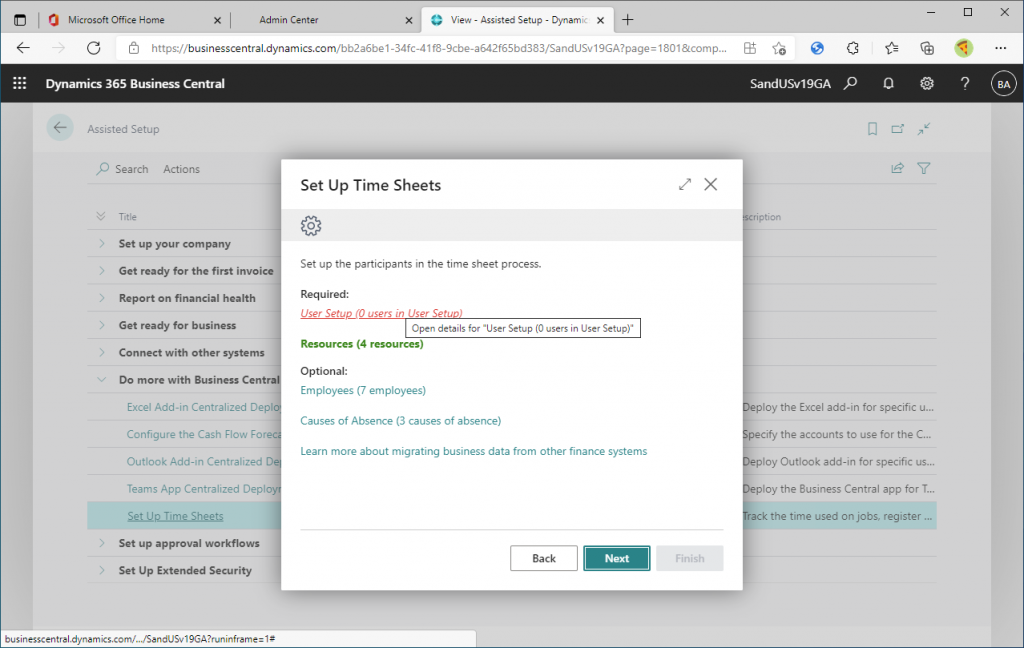Image resolution: width=1024 pixels, height=648 pixels.
Task: Open the BA user account menu
Action: (x=1004, y=84)
